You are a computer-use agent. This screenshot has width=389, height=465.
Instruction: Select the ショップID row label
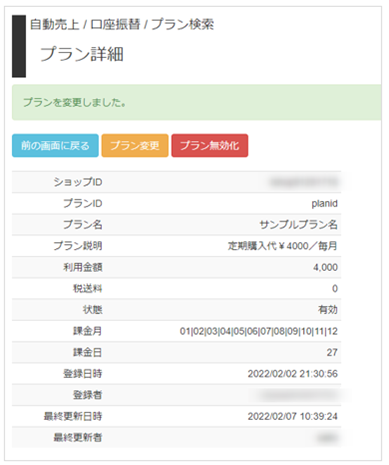pos(78,182)
